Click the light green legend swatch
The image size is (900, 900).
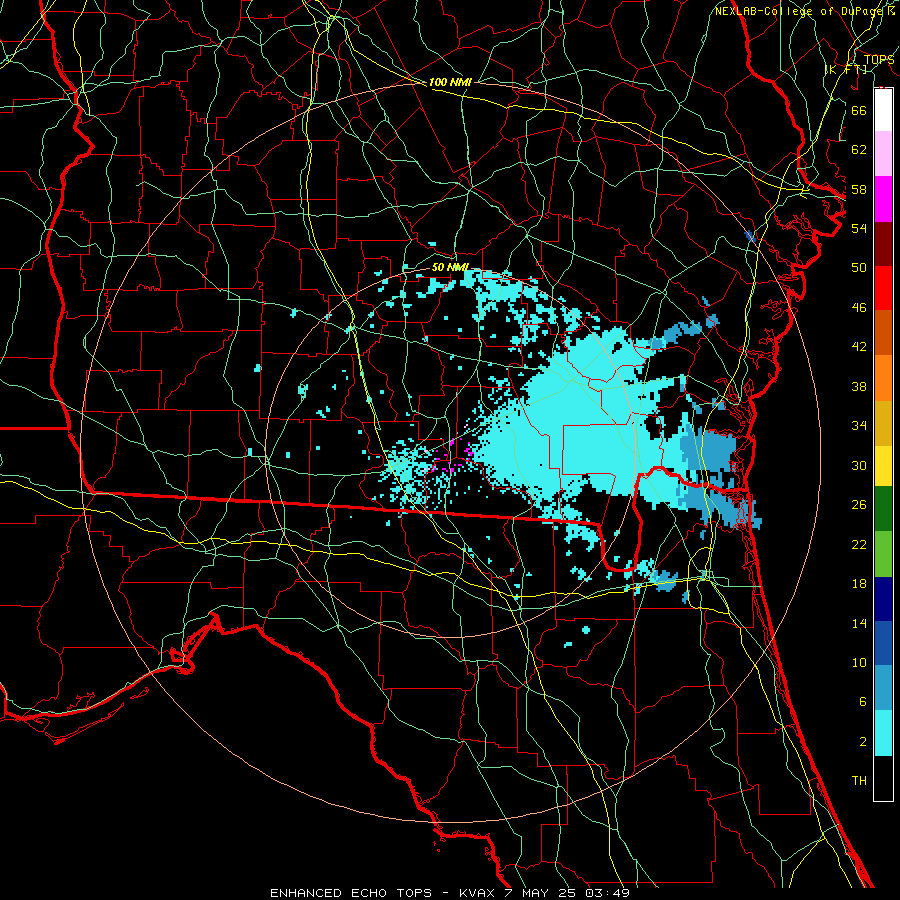click(x=883, y=554)
